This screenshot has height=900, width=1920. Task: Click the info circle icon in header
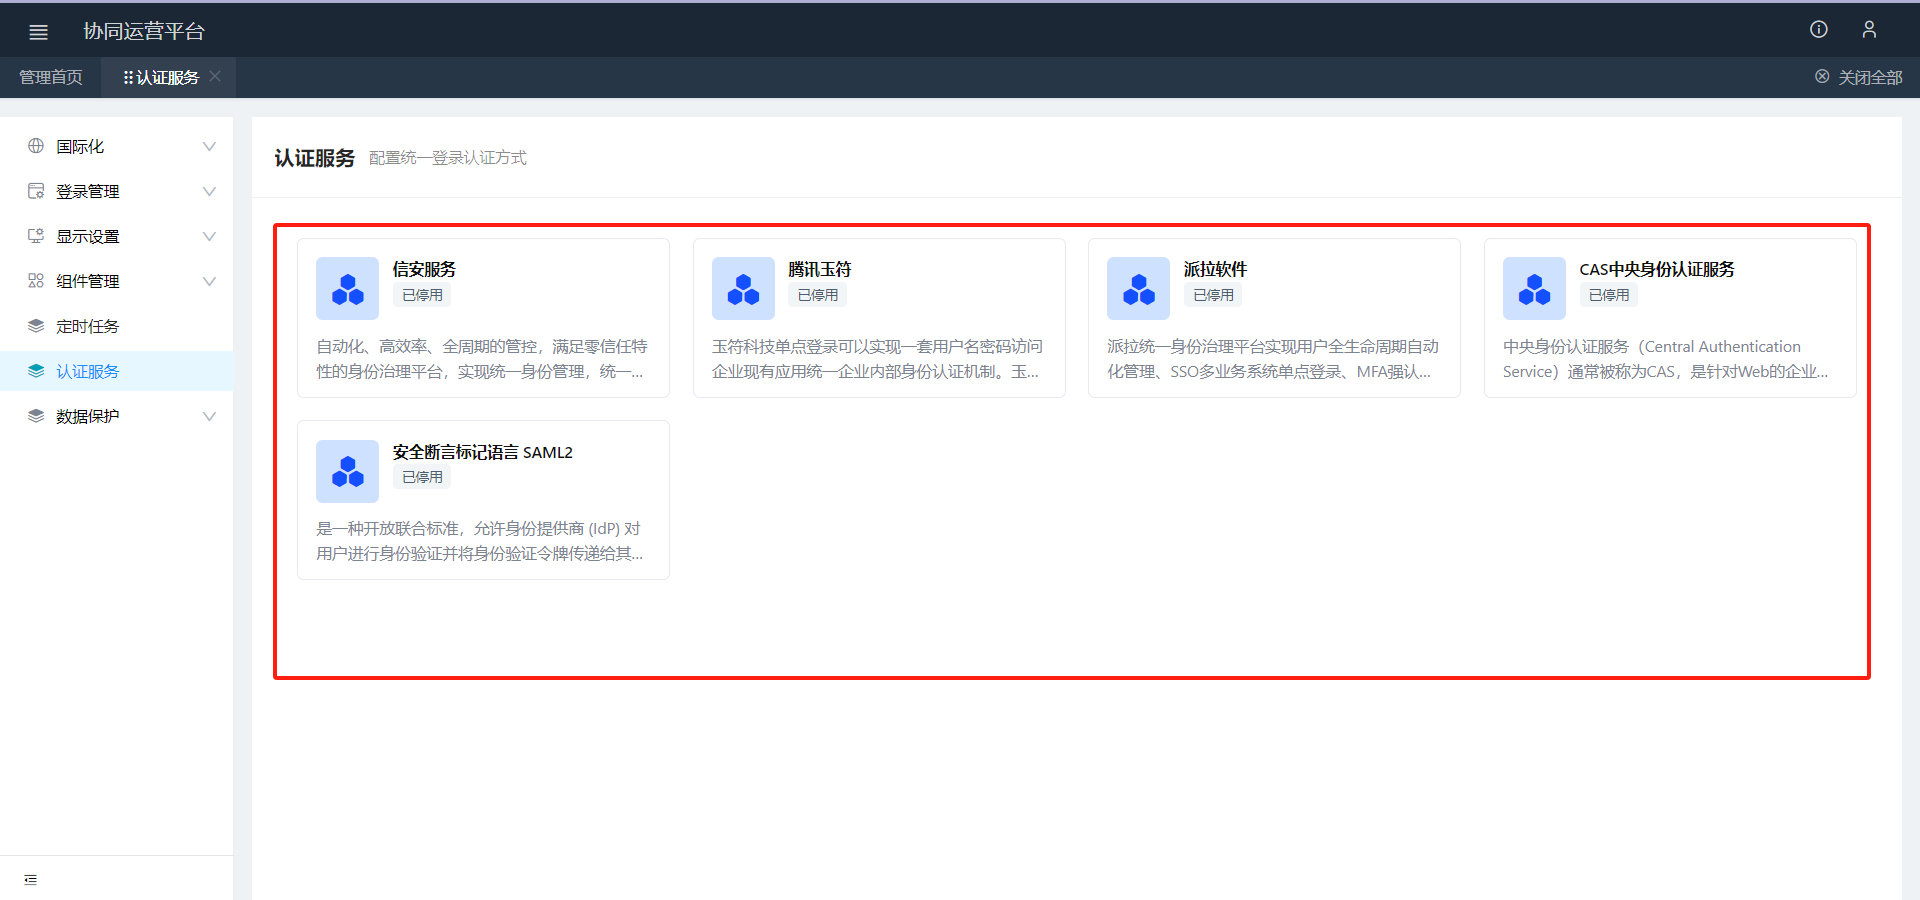point(1819,30)
